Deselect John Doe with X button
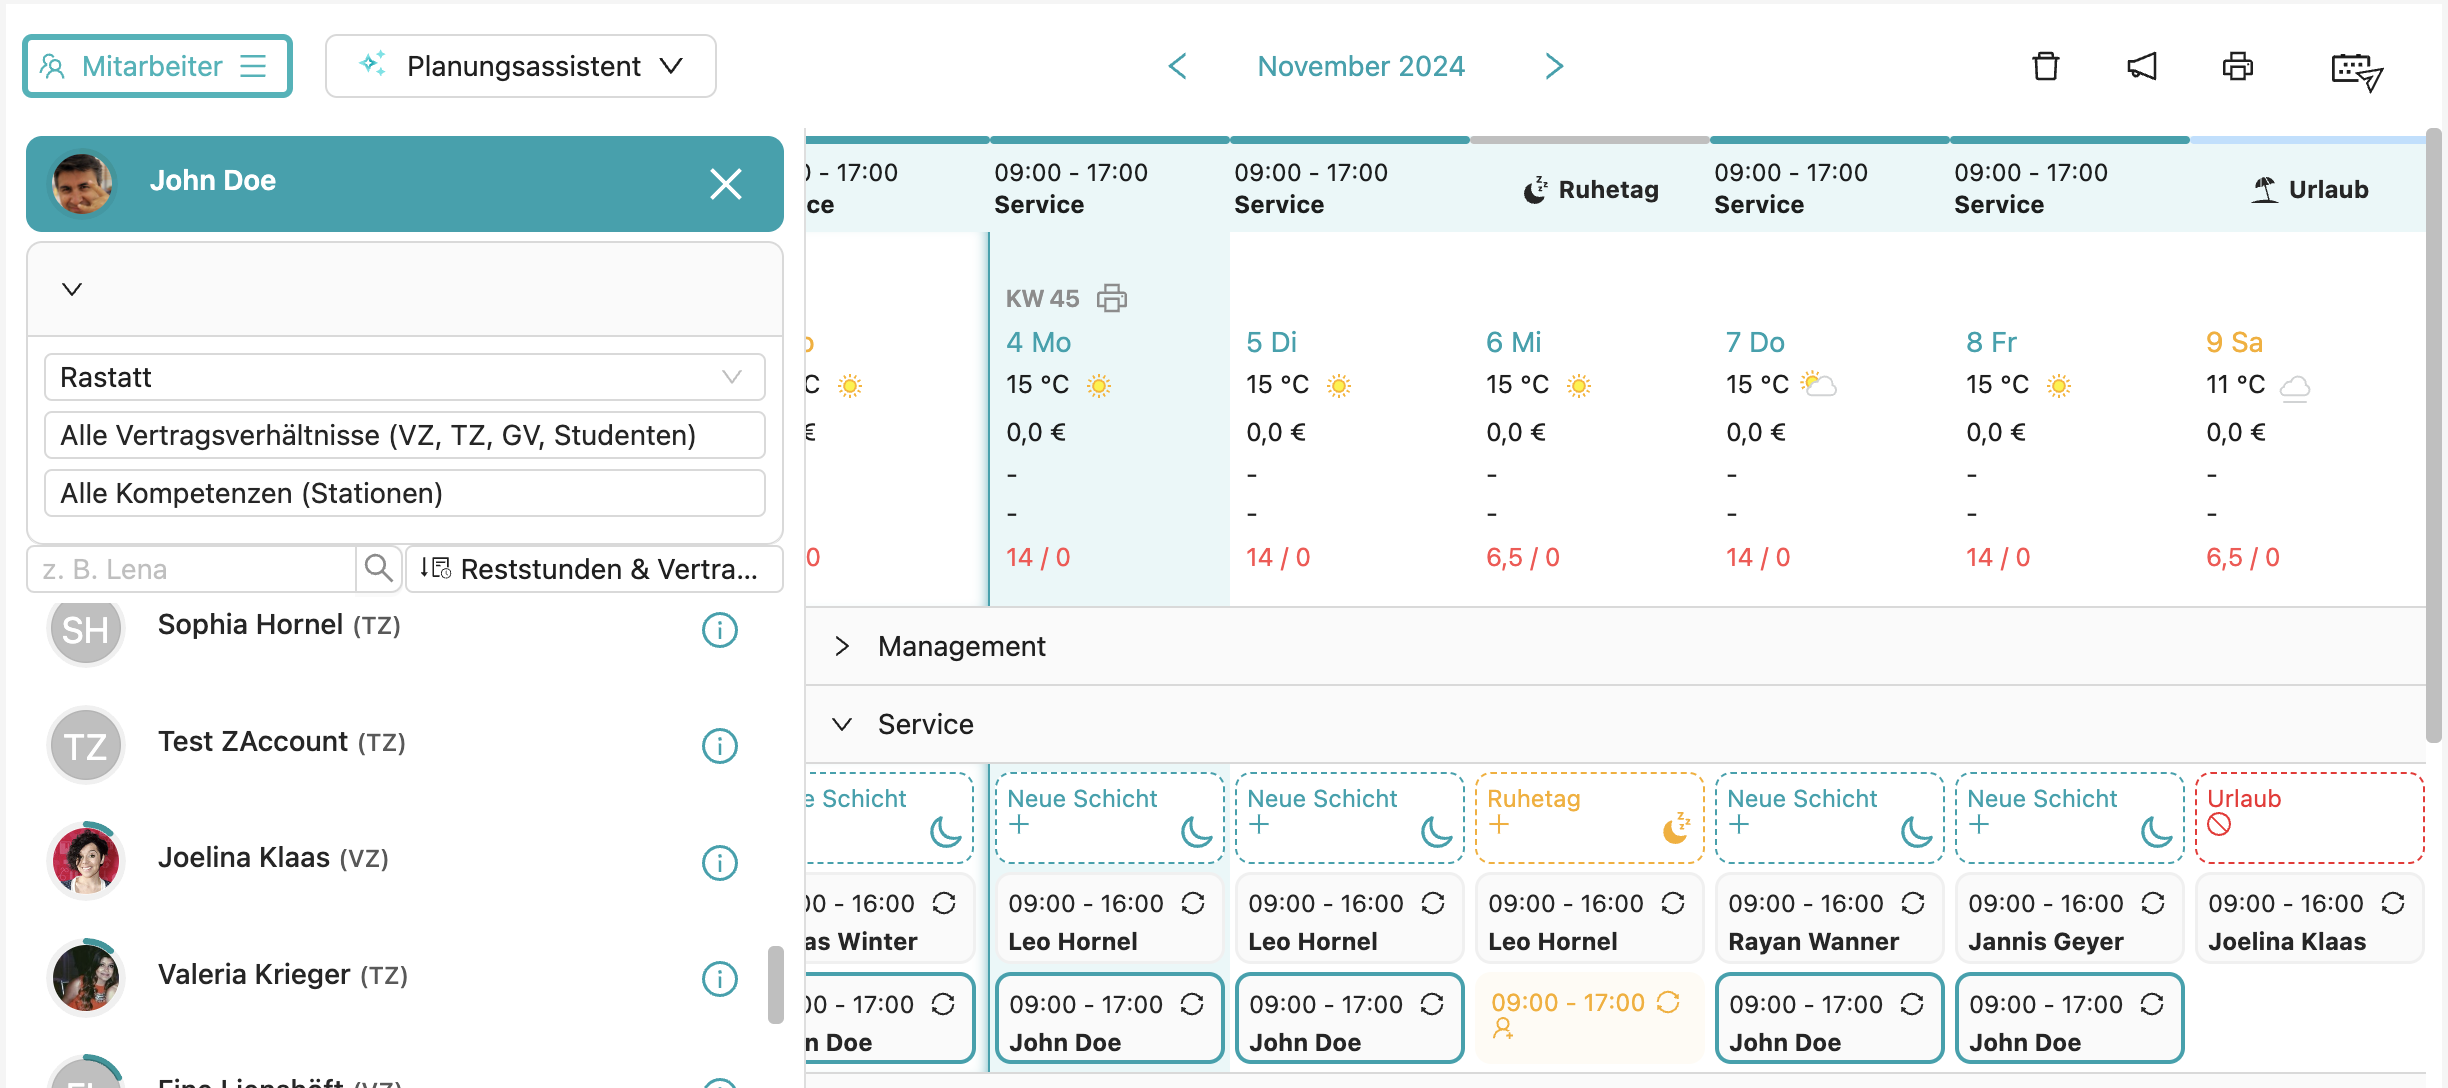Viewport: 2448px width, 1088px height. [x=725, y=184]
